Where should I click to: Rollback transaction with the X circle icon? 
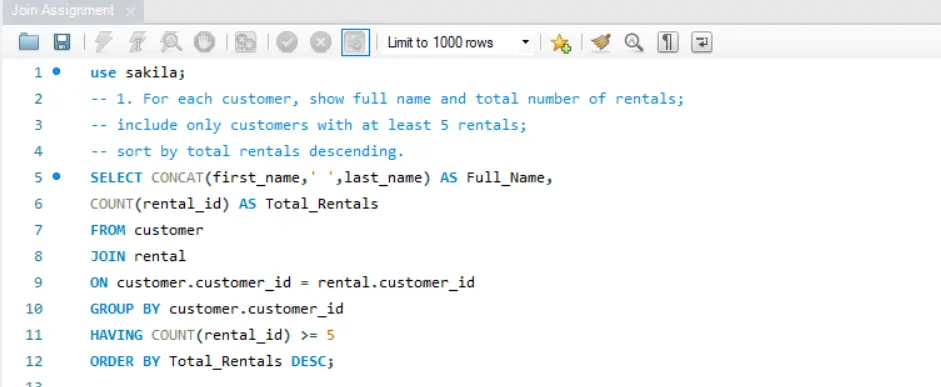click(320, 42)
